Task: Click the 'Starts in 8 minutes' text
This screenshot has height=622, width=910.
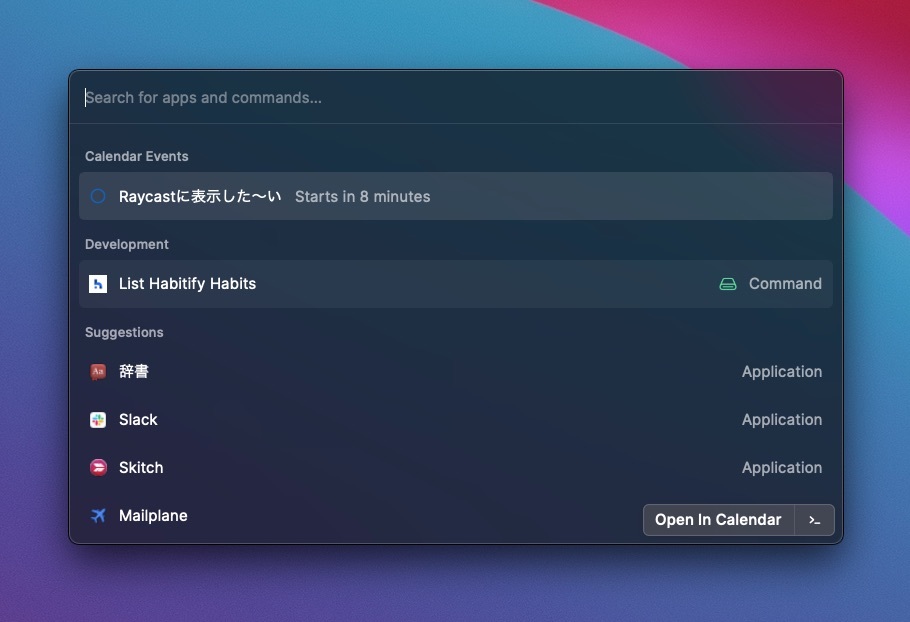Action: coord(362,197)
